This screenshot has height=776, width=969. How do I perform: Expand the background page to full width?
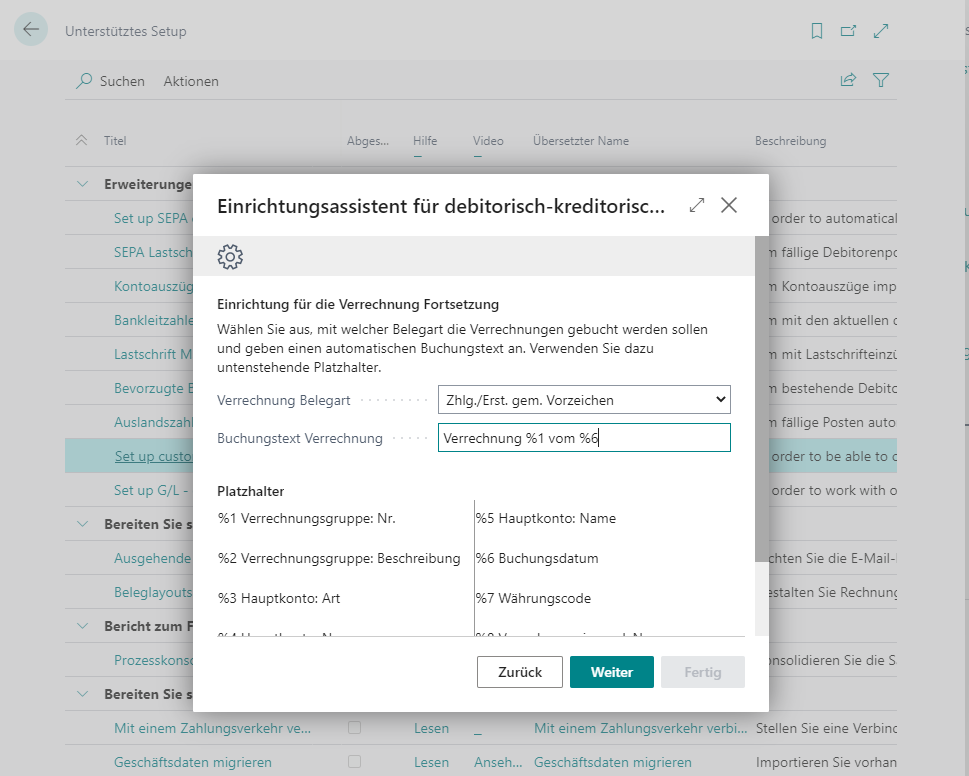[881, 31]
